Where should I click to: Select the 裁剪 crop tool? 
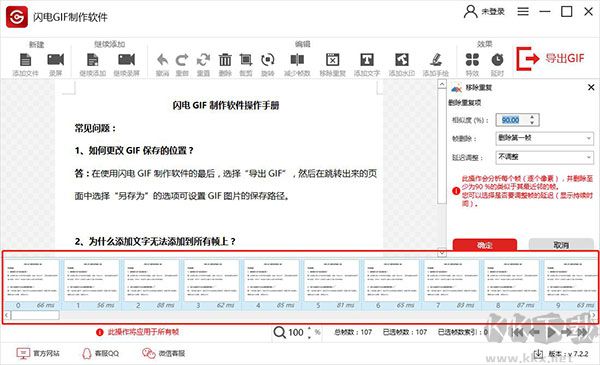(x=246, y=60)
